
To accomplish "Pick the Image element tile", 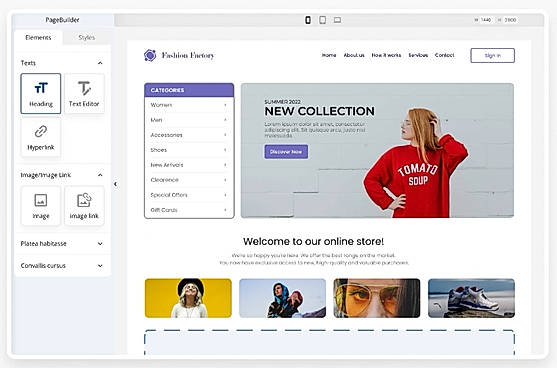I will tap(41, 206).
